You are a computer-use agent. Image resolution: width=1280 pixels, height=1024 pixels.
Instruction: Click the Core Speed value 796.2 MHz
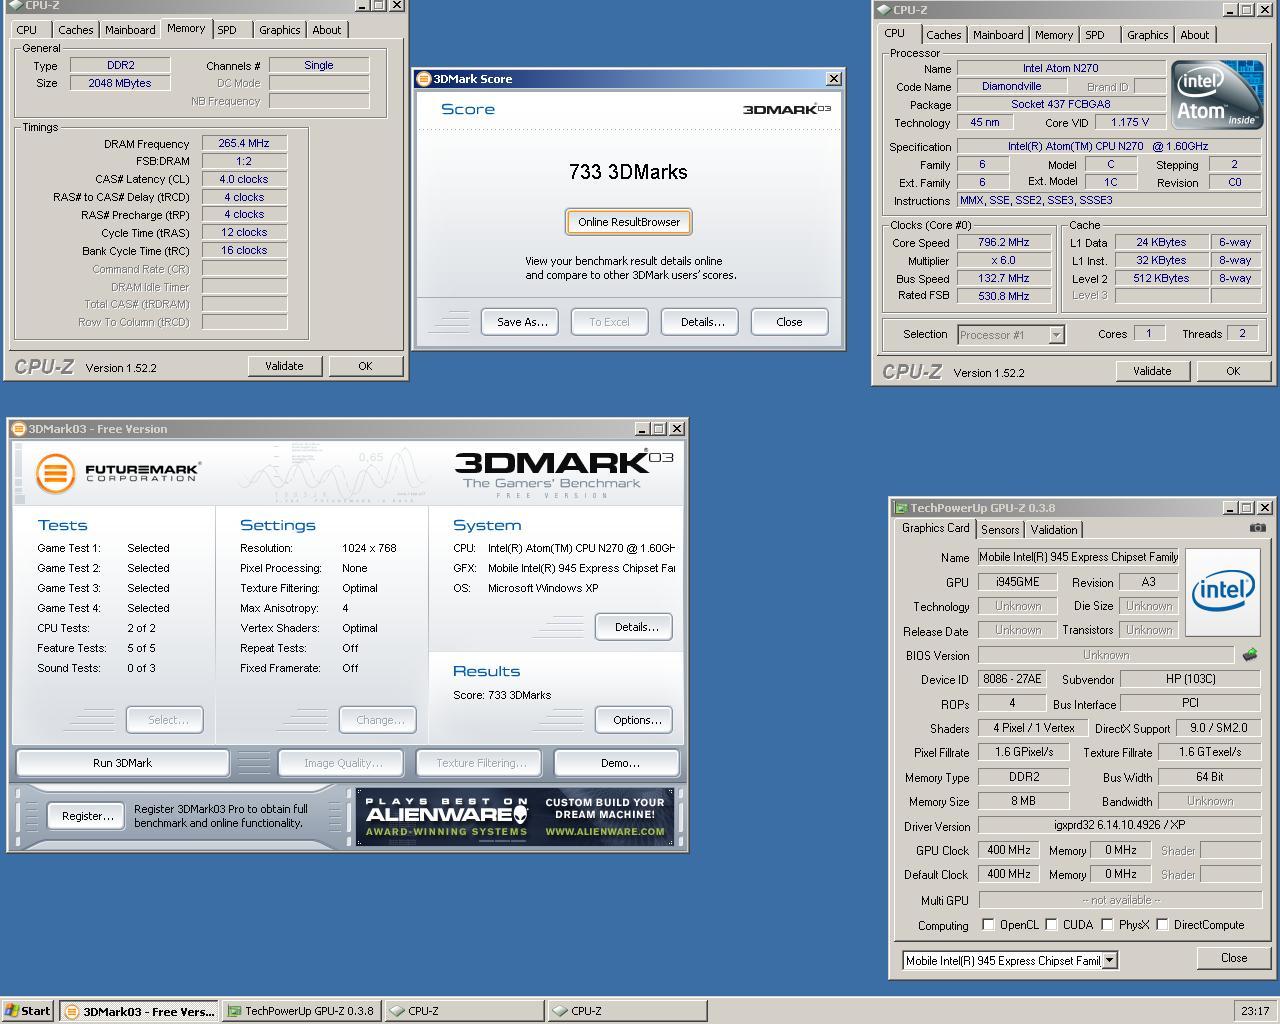1003,242
